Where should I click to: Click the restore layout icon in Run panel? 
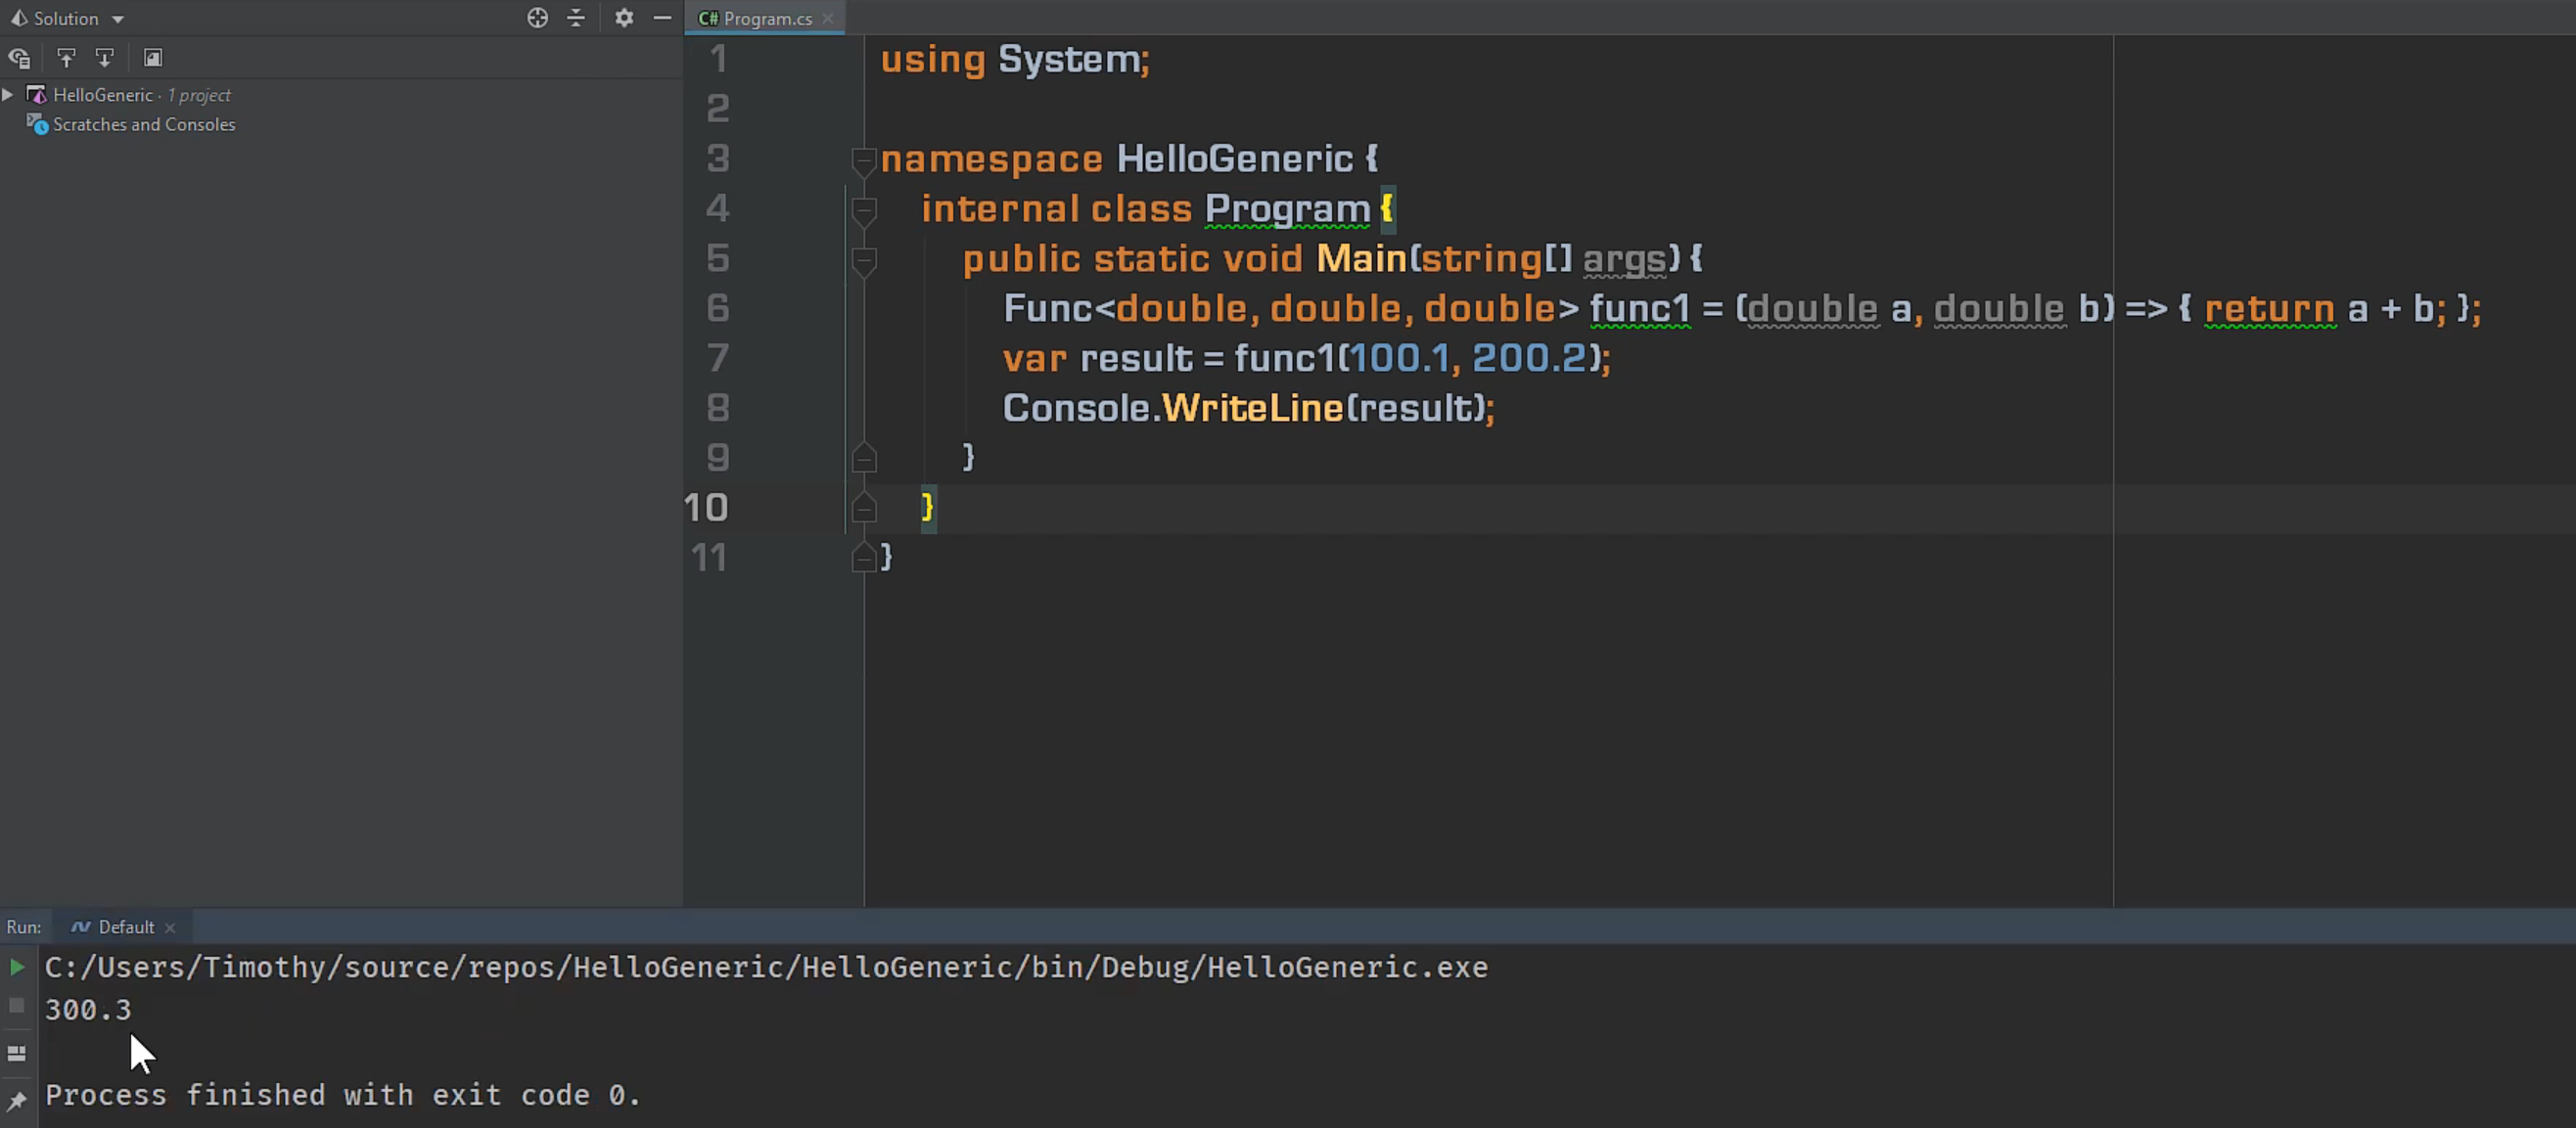(17, 1054)
